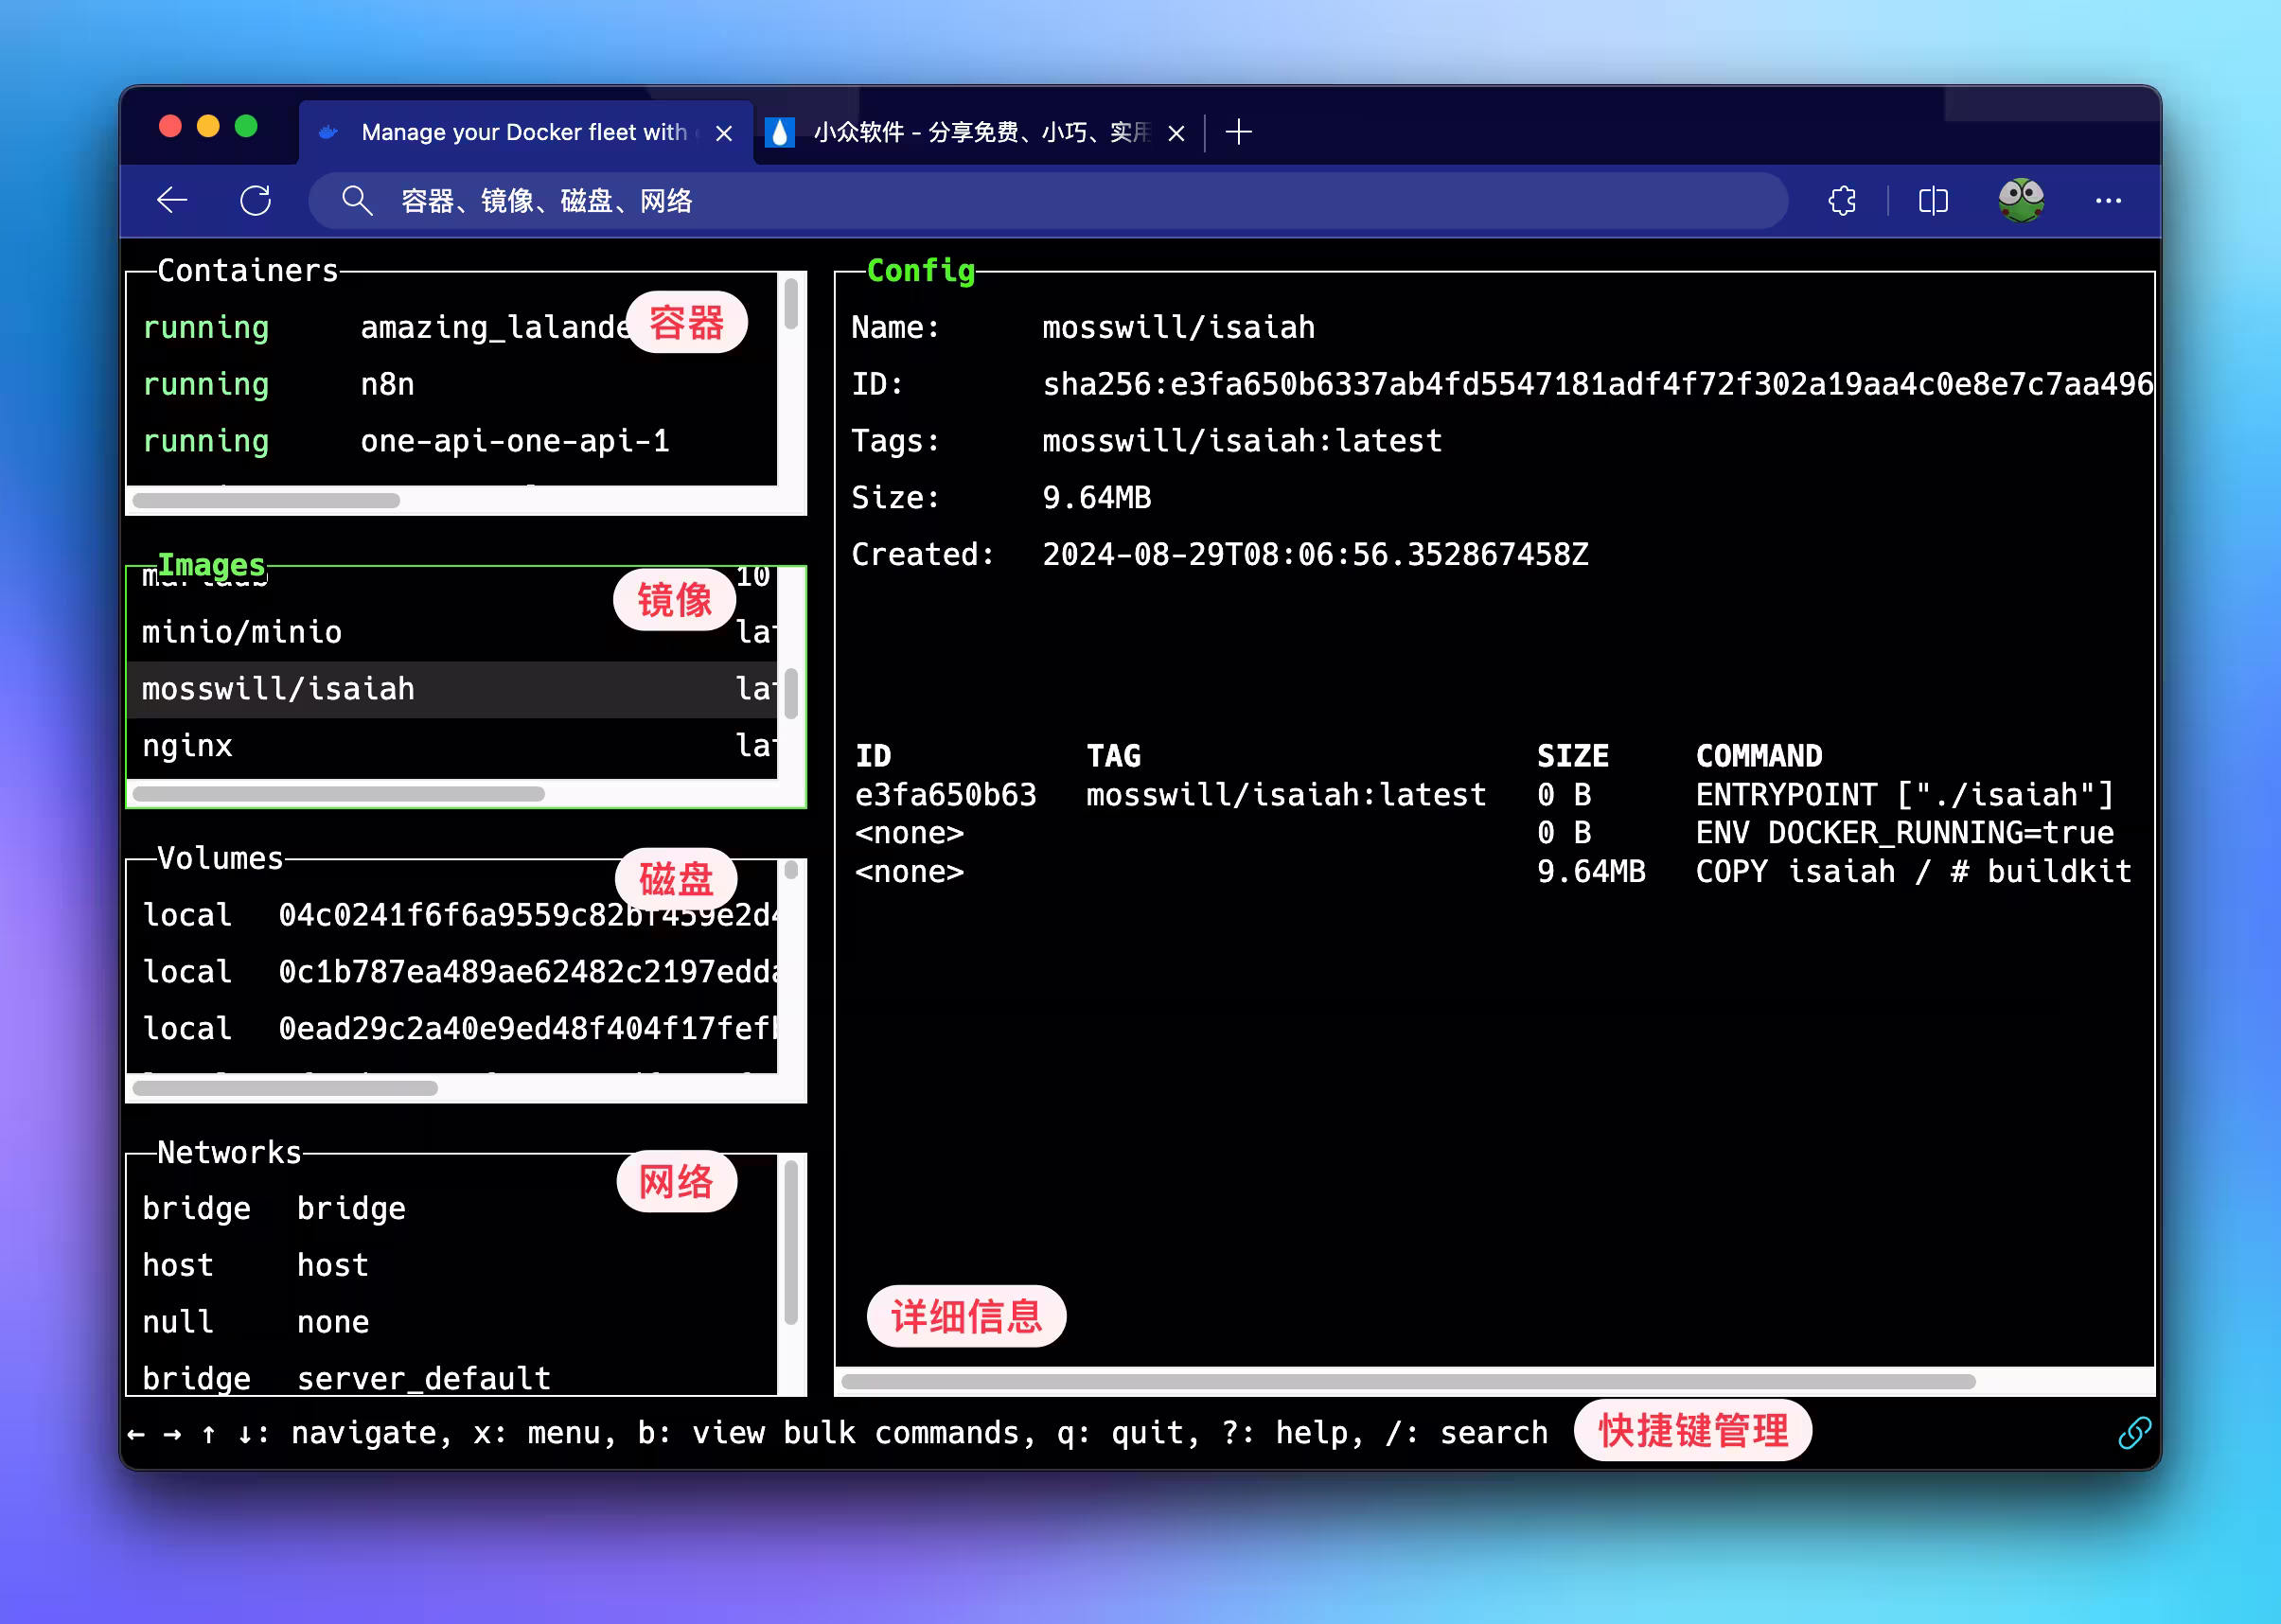Click the Docker whale favicon on first tab
The height and width of the screenshot is (1624, 2281).
pyautogui.click(x=328, y=132)
